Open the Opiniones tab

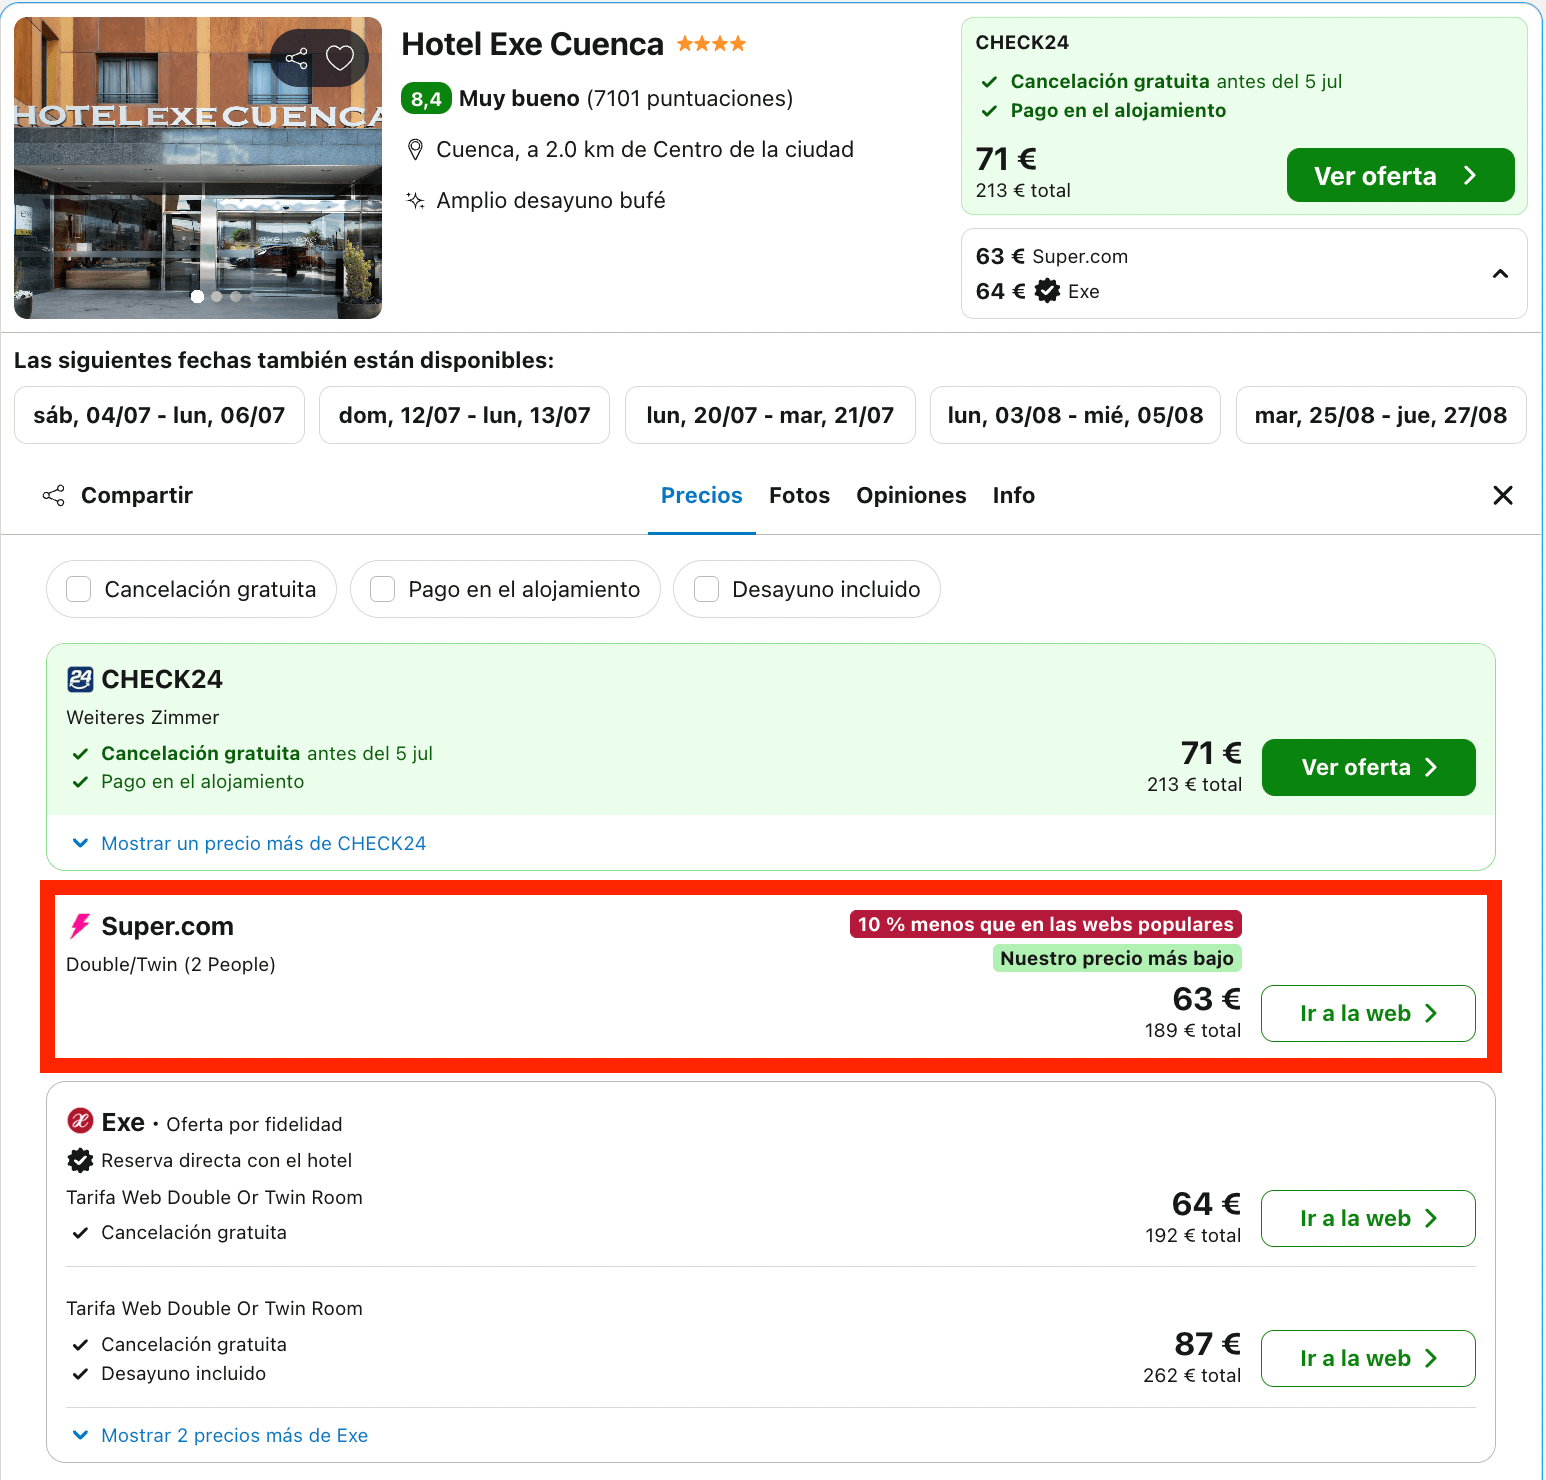coord(911,495)
